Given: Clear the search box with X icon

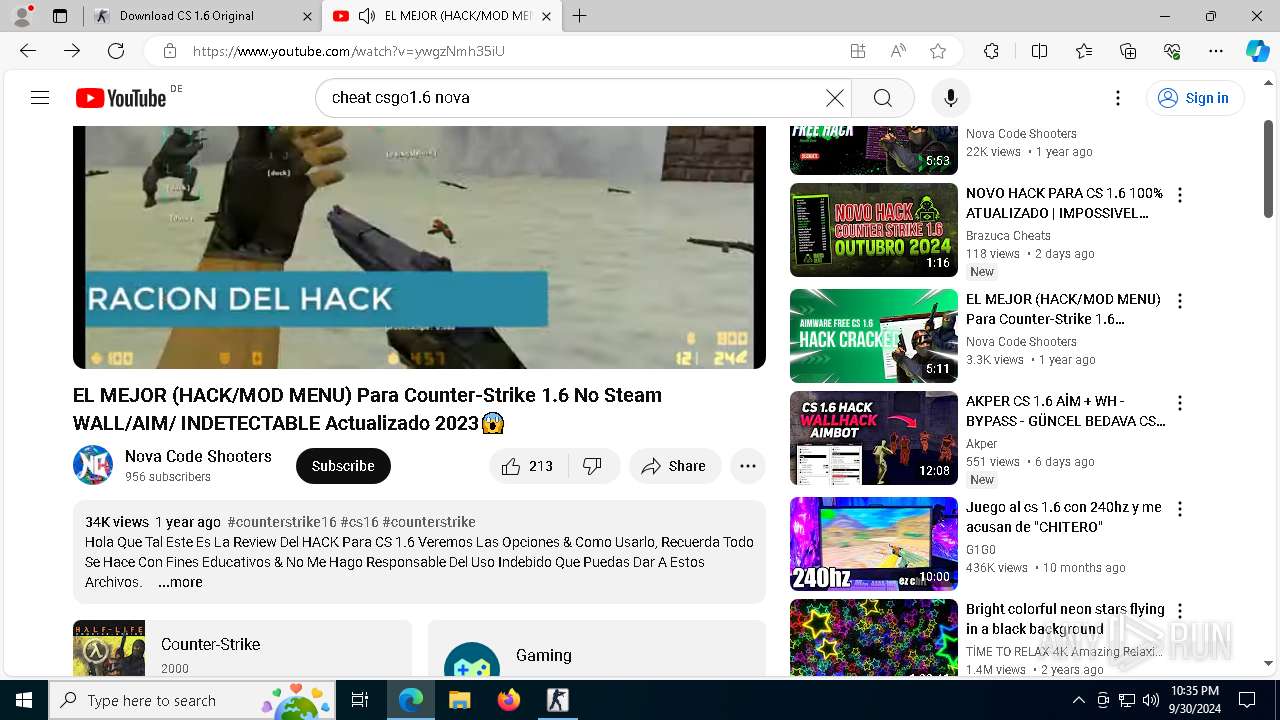Looking at the screenshot, I should pyautogui.click(x=835, y=98).
